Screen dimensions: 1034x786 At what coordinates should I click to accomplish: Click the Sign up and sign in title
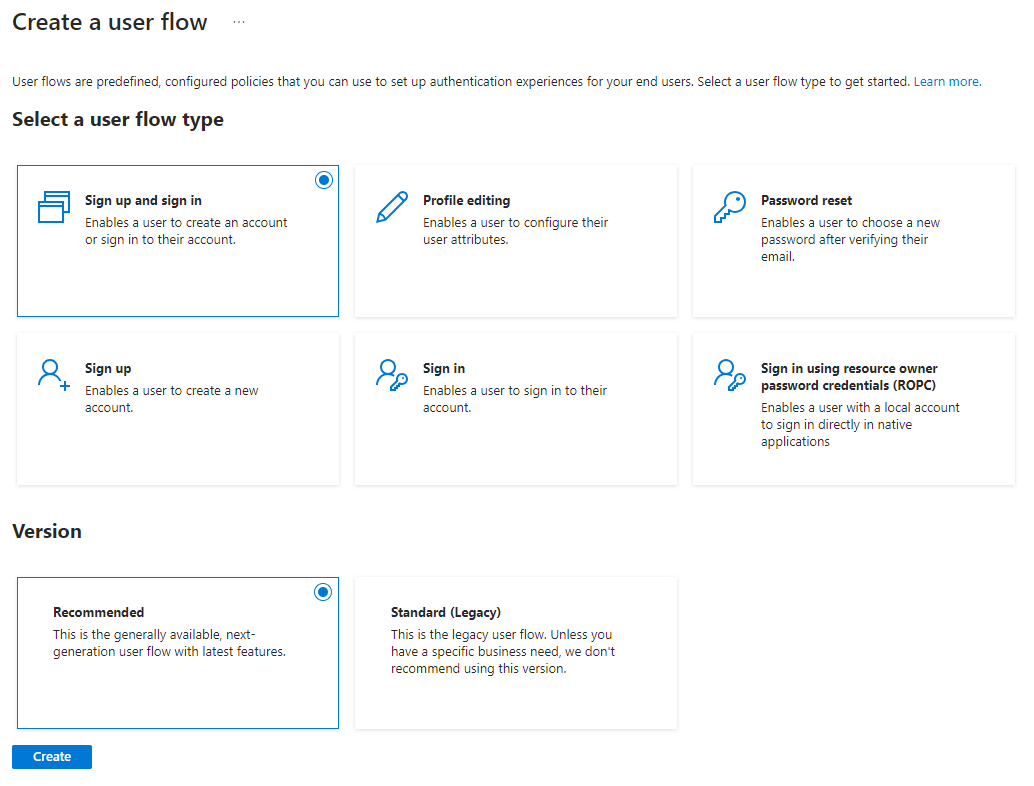pos(143,200)
